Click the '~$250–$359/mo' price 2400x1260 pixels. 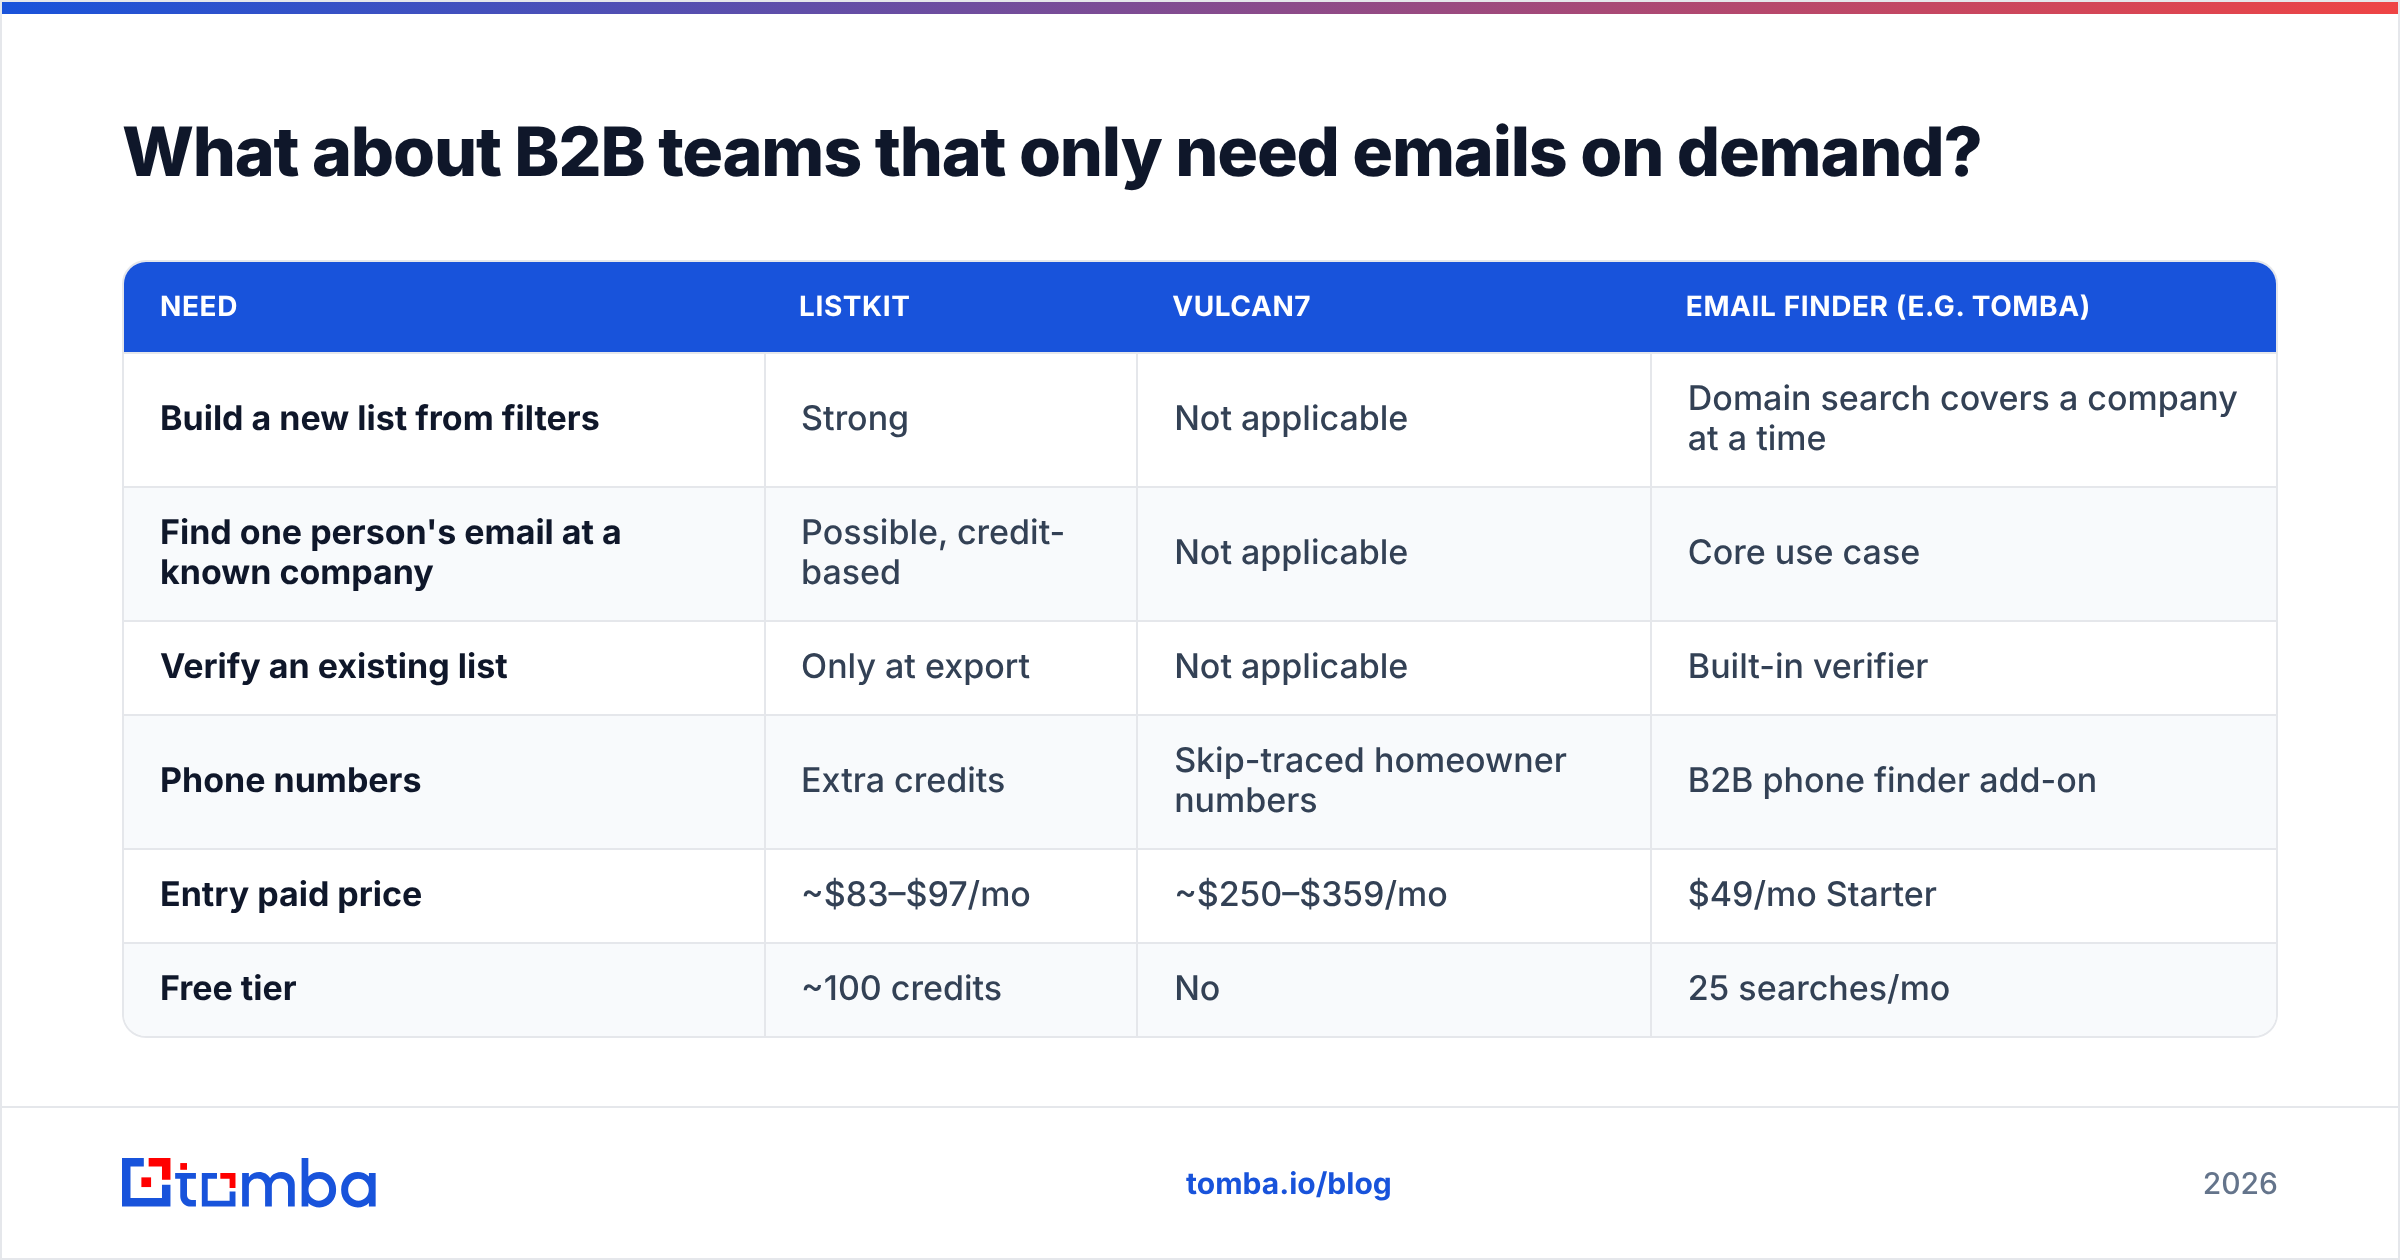[x=1311, y=894]
